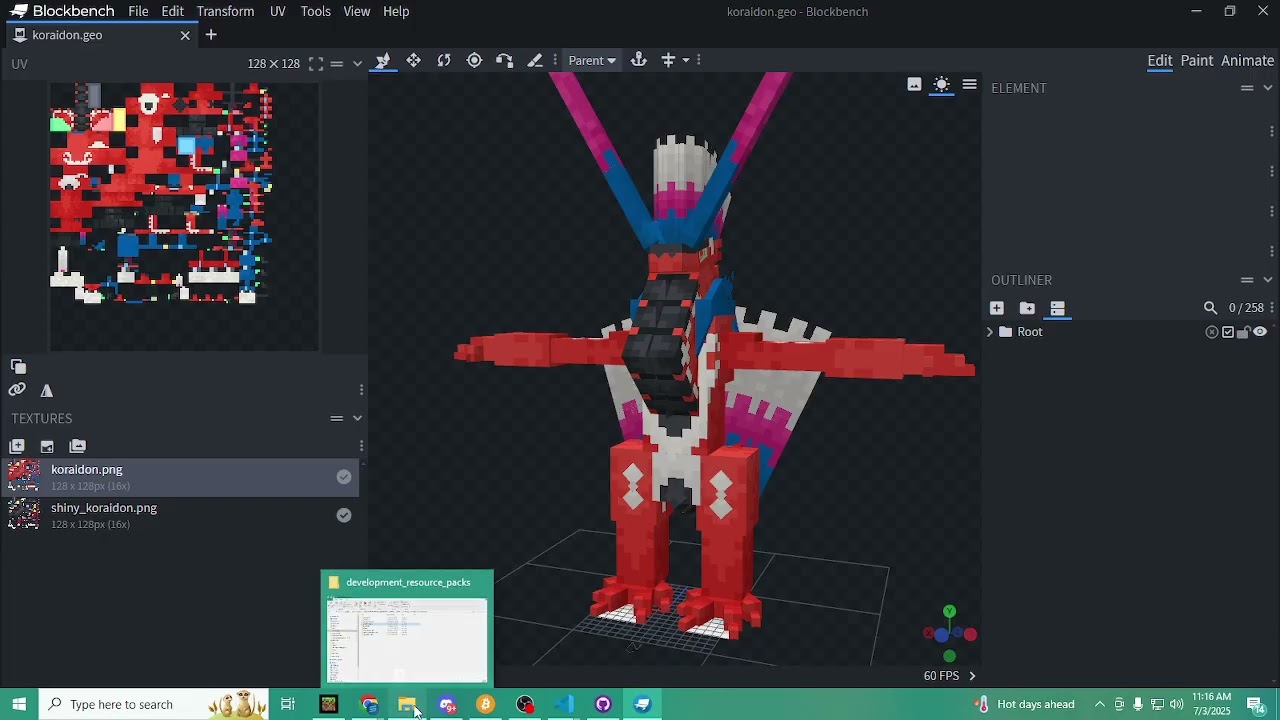Collapse the Outliner panel chevron
Image resolution: width=1280 pixels, height=720 pixels.
tap(1268, 280)
